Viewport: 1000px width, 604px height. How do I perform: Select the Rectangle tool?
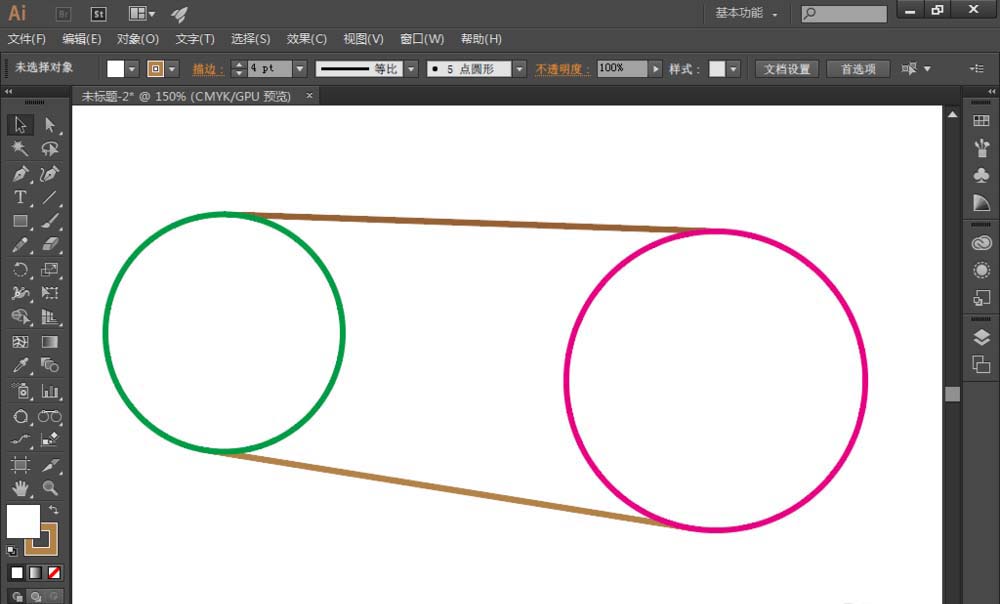tap(20, 221)
